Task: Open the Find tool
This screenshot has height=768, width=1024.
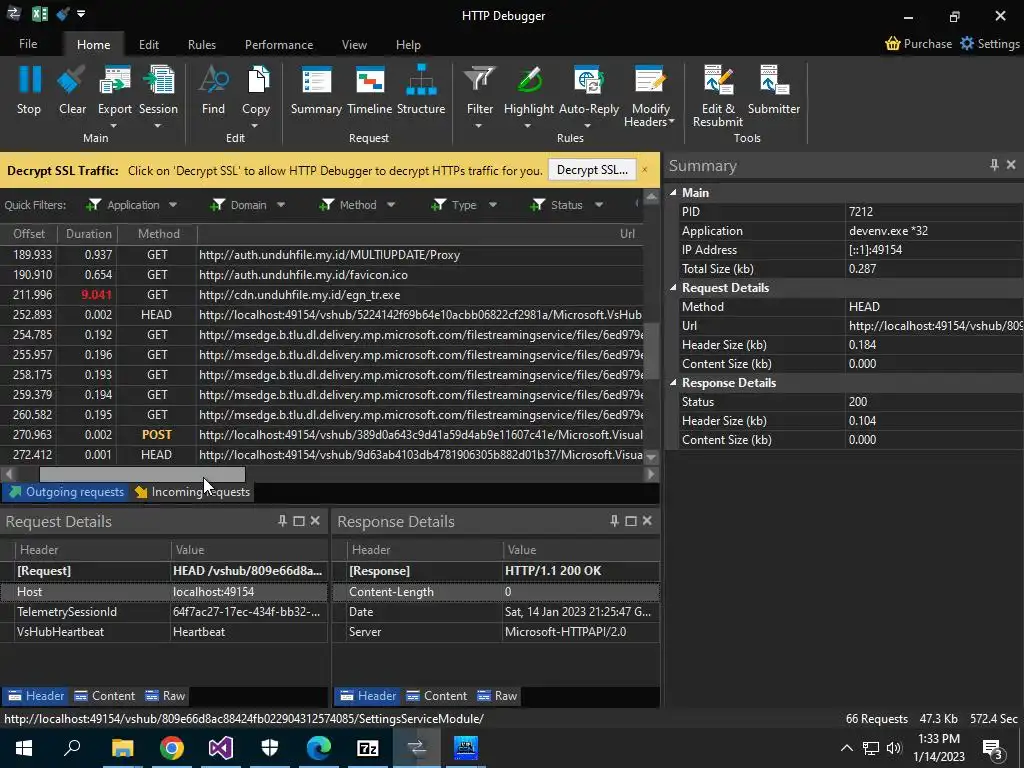Action: click(213, 80)
